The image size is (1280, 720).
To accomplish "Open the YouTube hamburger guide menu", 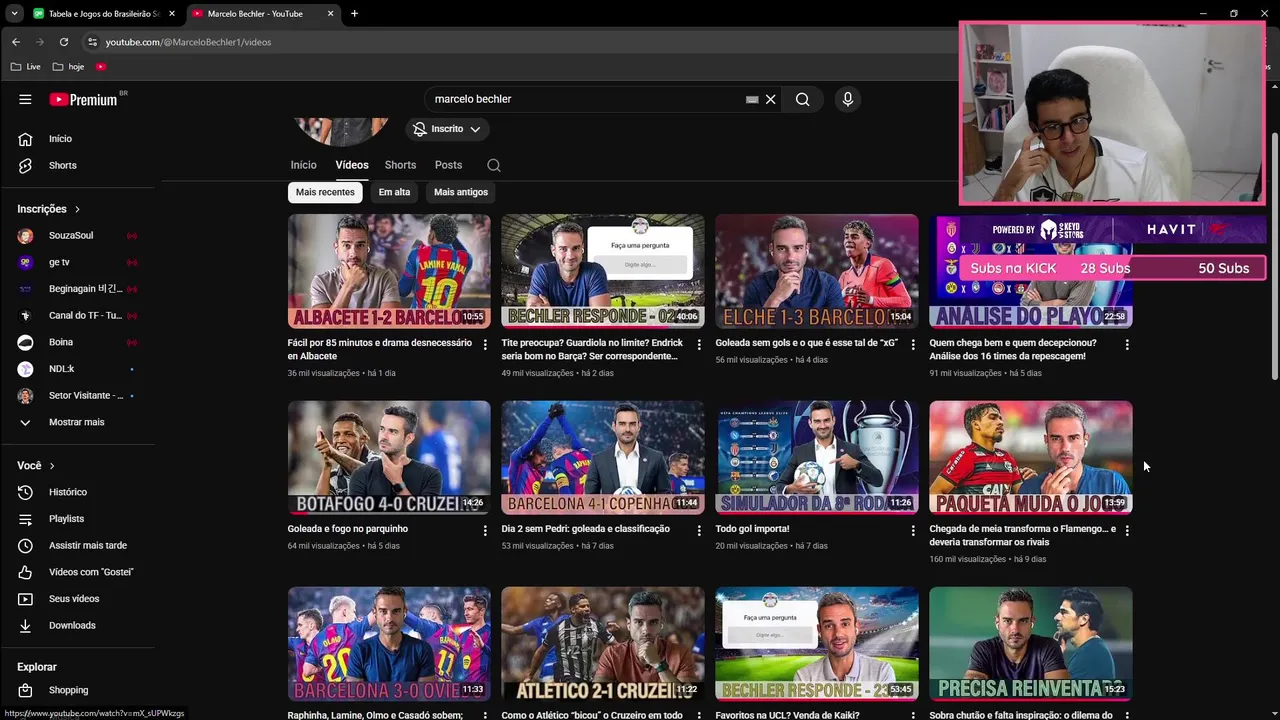I will (25, 99).
